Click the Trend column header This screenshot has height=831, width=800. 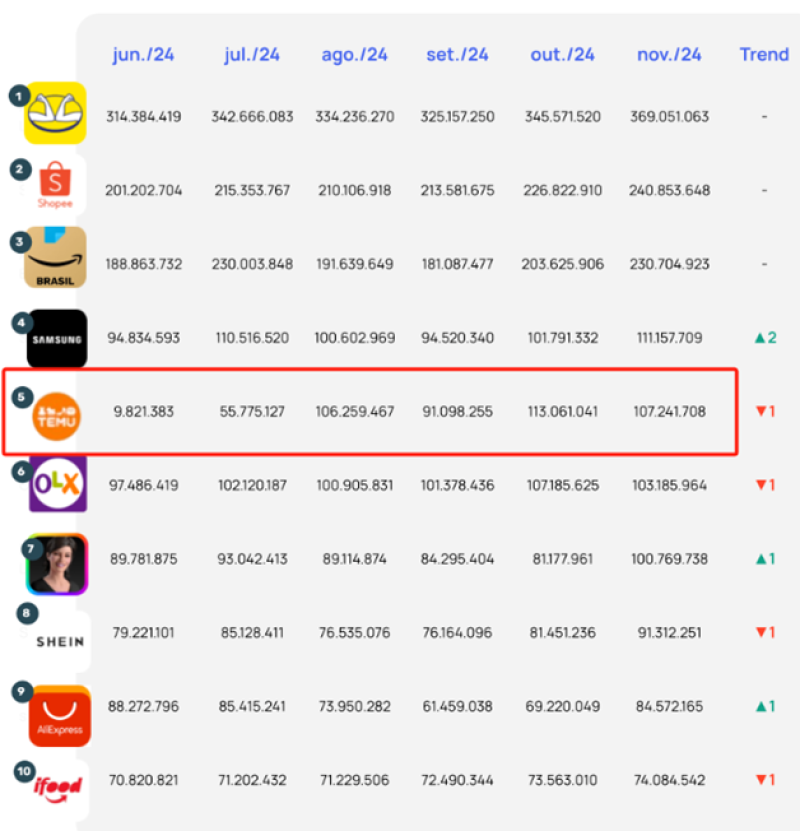(x=764, y=54)
